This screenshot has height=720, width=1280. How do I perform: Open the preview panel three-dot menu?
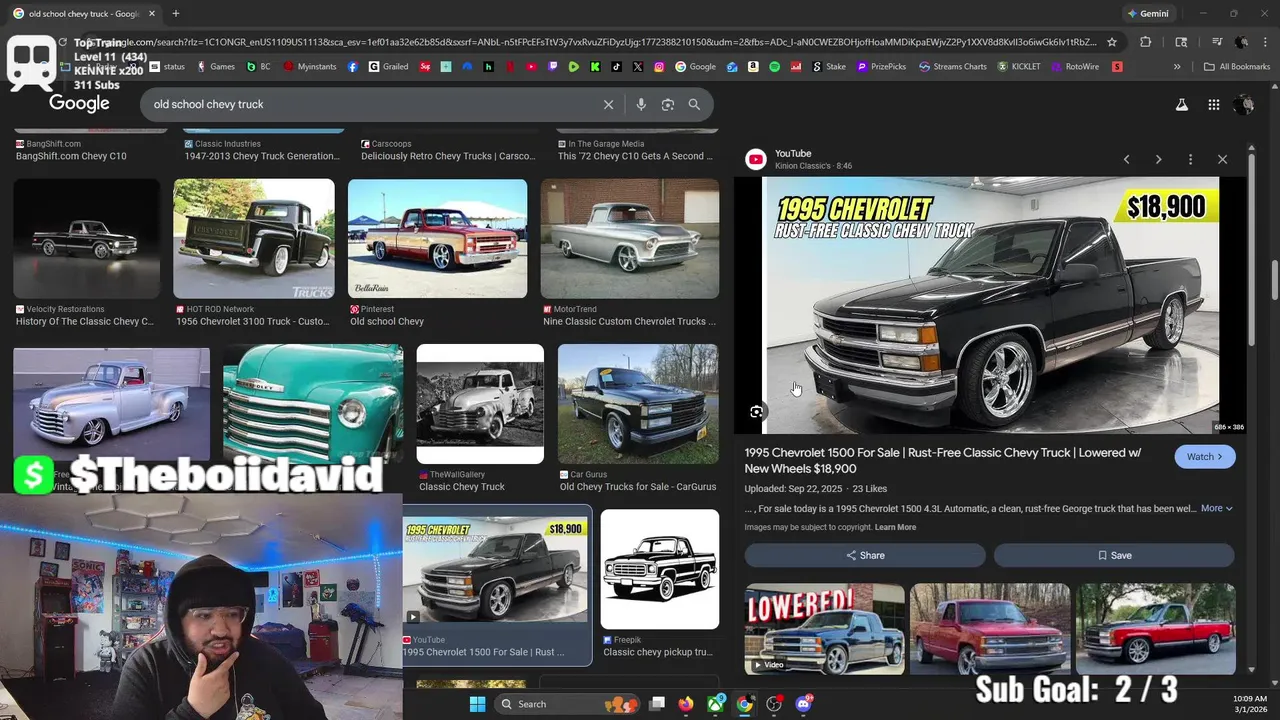click(1190, 159)
